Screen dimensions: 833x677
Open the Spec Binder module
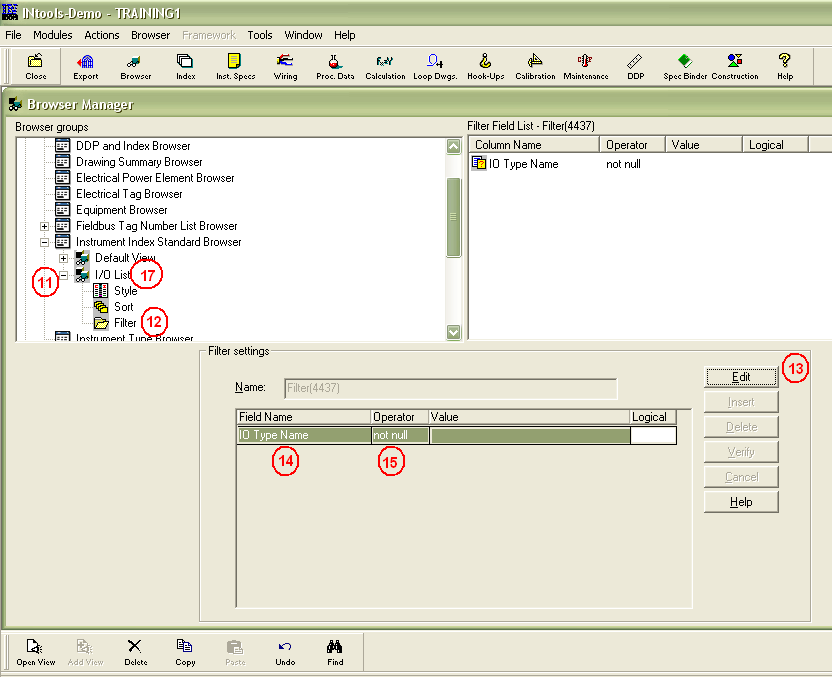click(x=685, y=65)
